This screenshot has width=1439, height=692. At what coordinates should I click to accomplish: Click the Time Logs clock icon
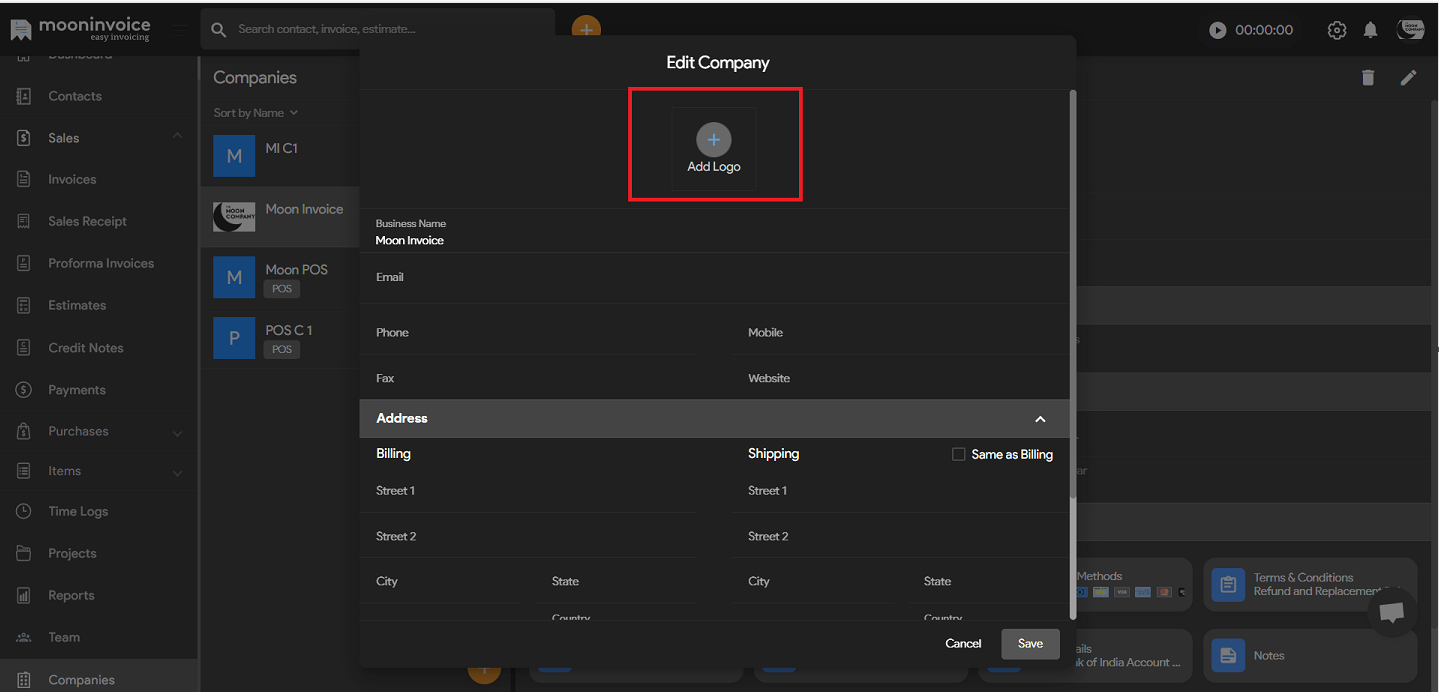pos(24,511)
